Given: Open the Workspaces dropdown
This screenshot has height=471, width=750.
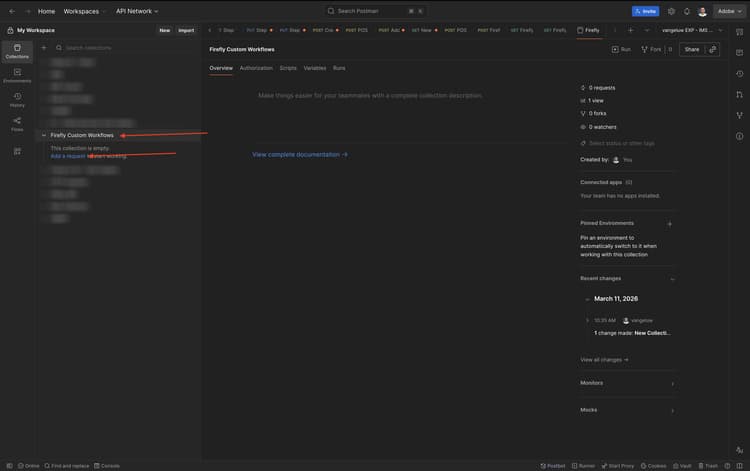Looking at the screenshot, I should coord(84,11).
